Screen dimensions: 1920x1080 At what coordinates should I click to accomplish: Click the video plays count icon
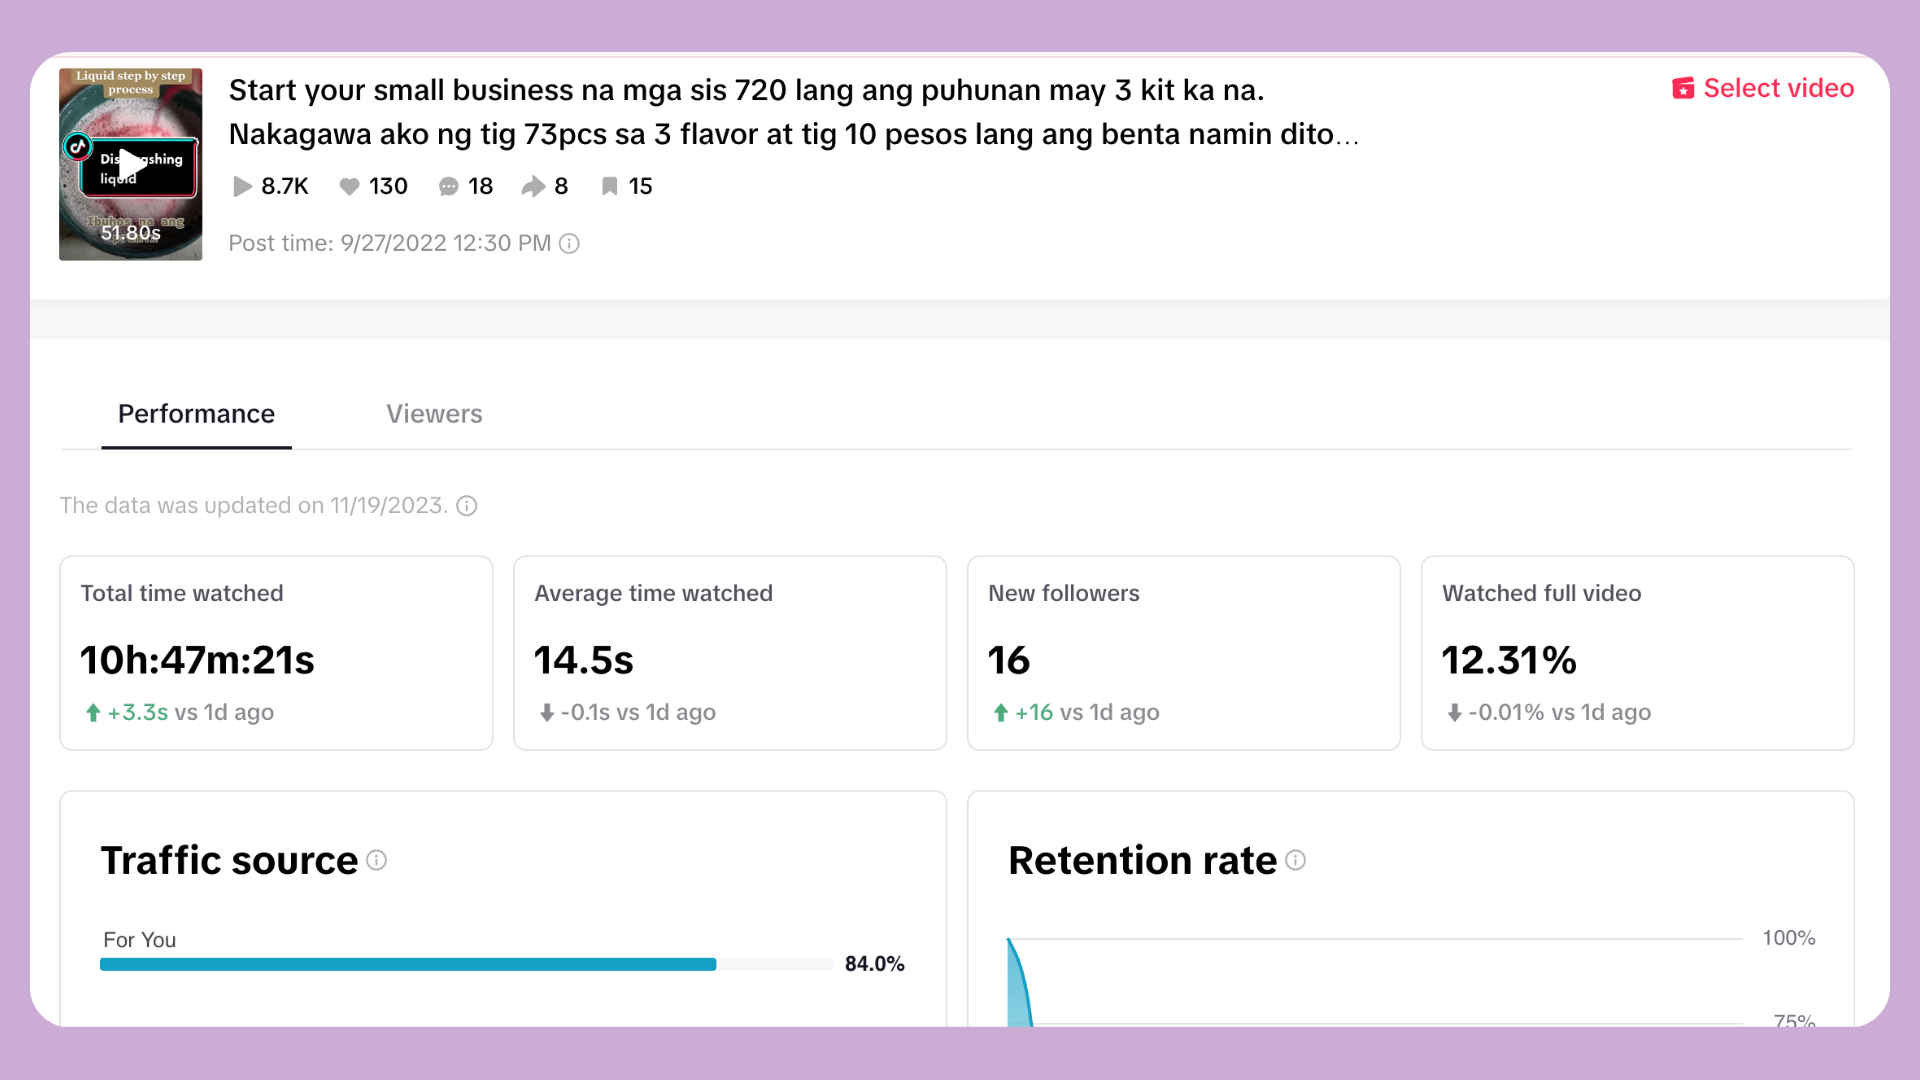click(241, 187)
